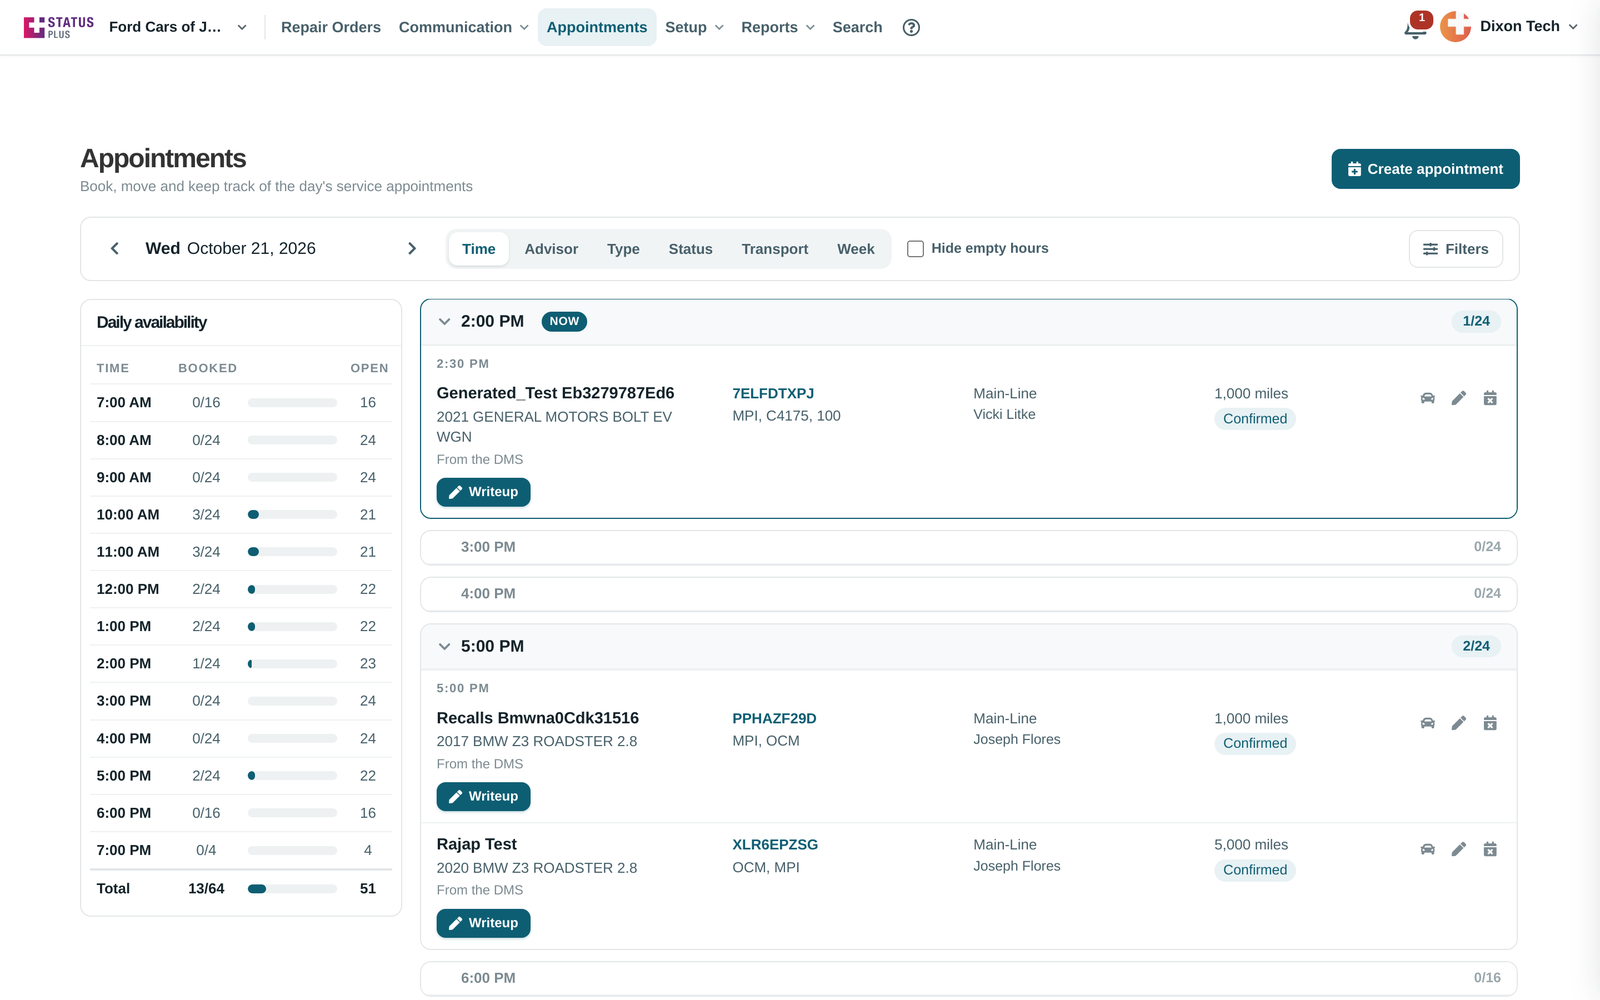Open the Status Plus logo home
The width and height of the screenshot is (1600, 1000).
click(x=59, y=27)
